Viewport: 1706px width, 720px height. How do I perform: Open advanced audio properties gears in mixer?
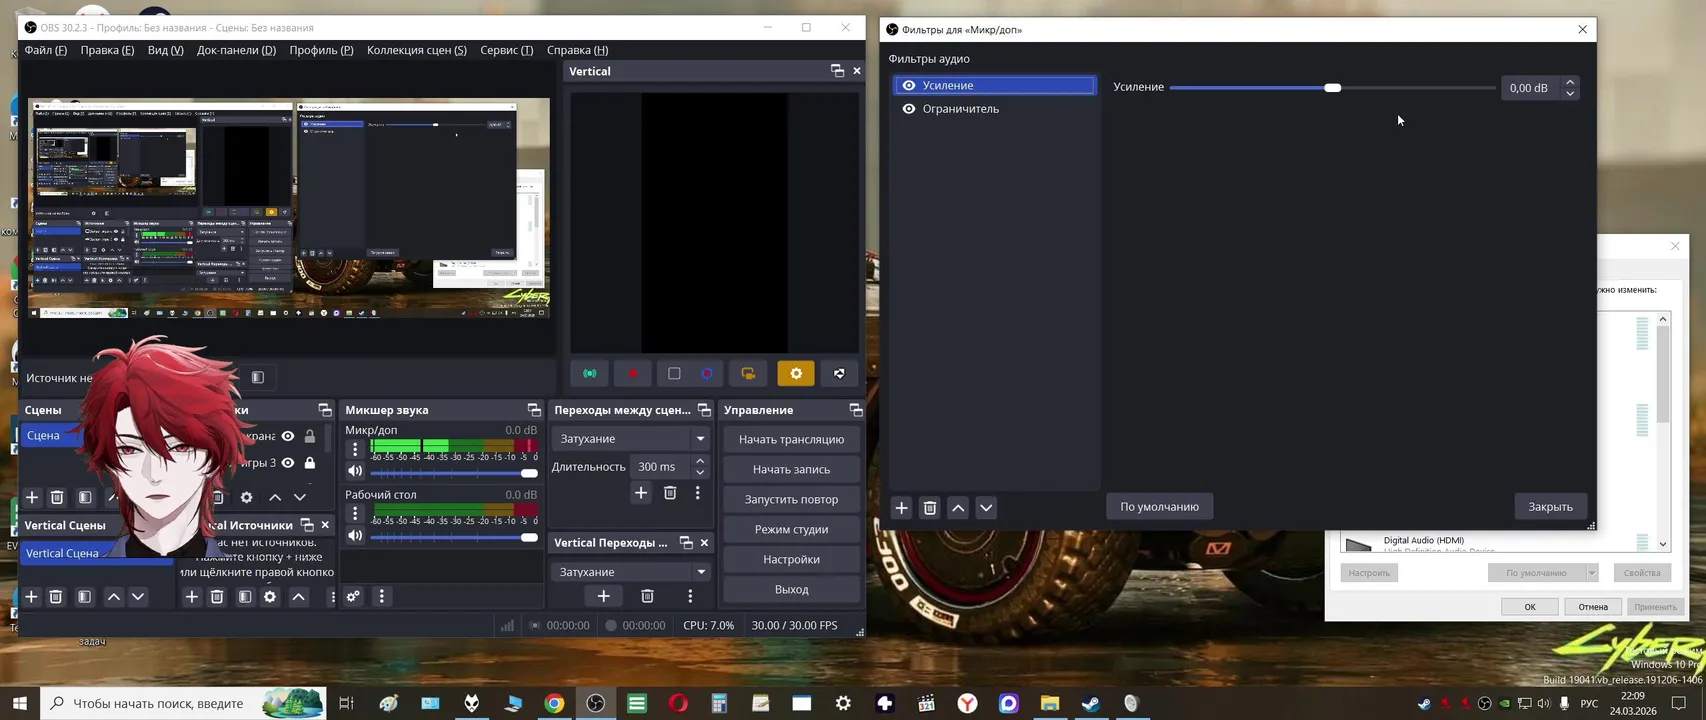coord(353,597)
